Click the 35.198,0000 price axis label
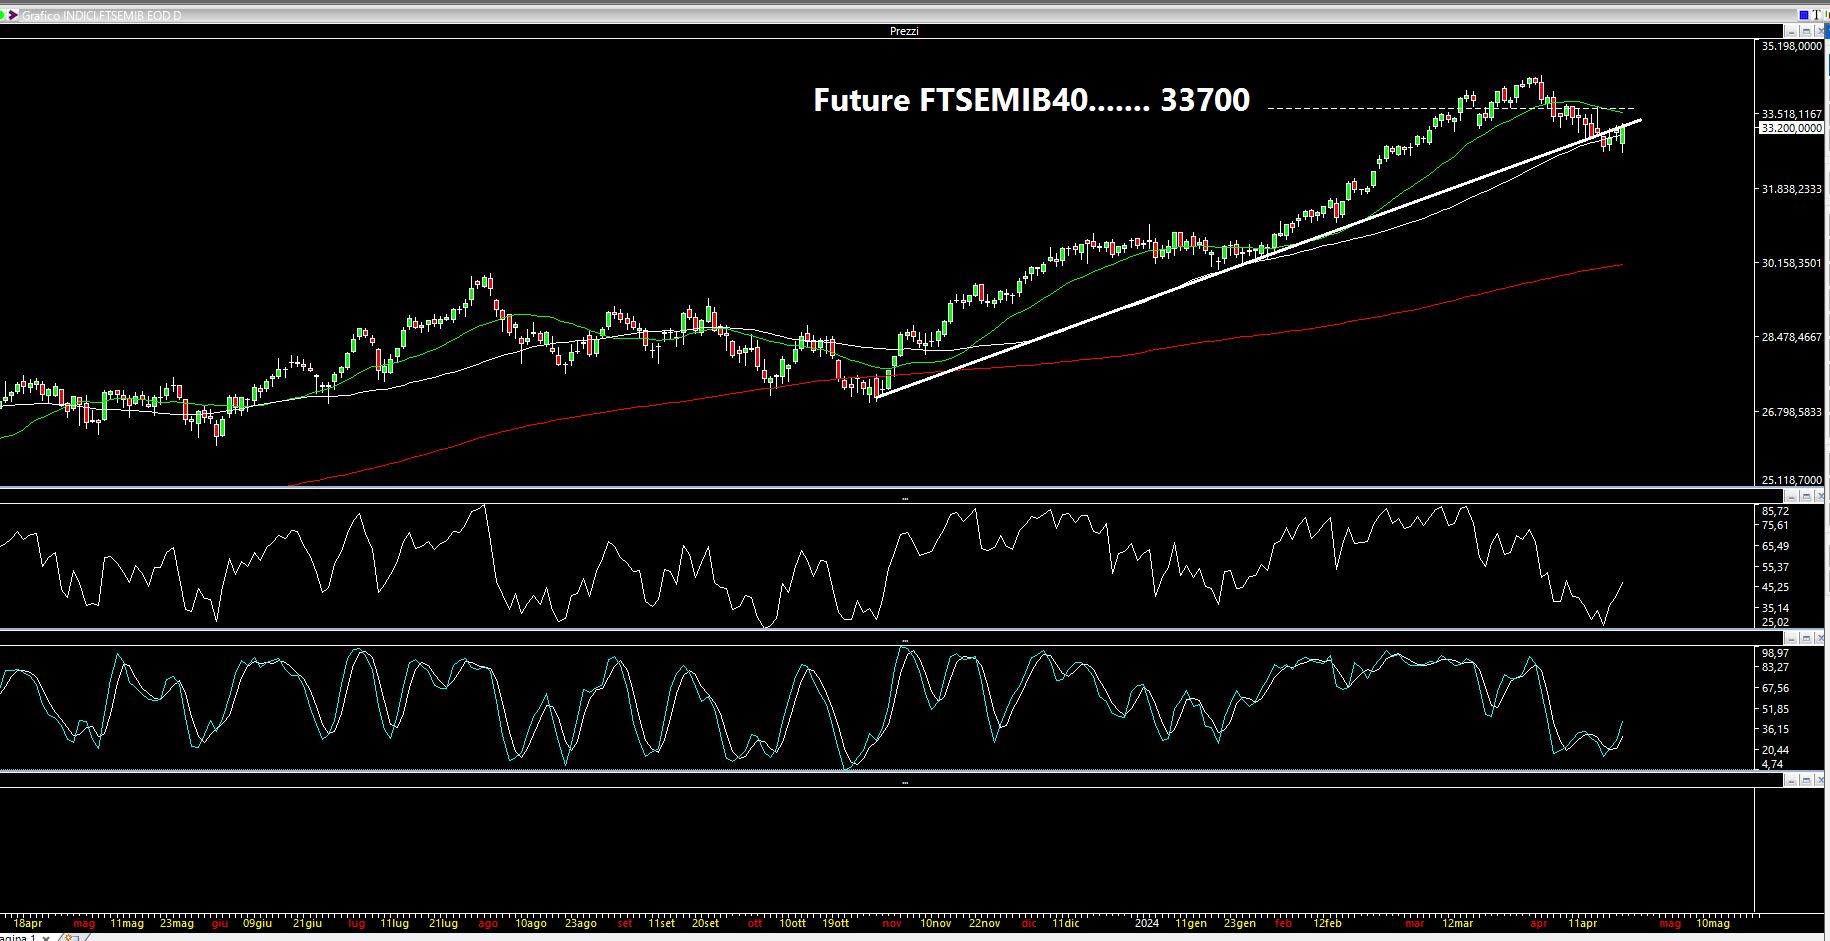This screenshot has width=1830, height=941. click(x=1791, y=46)
